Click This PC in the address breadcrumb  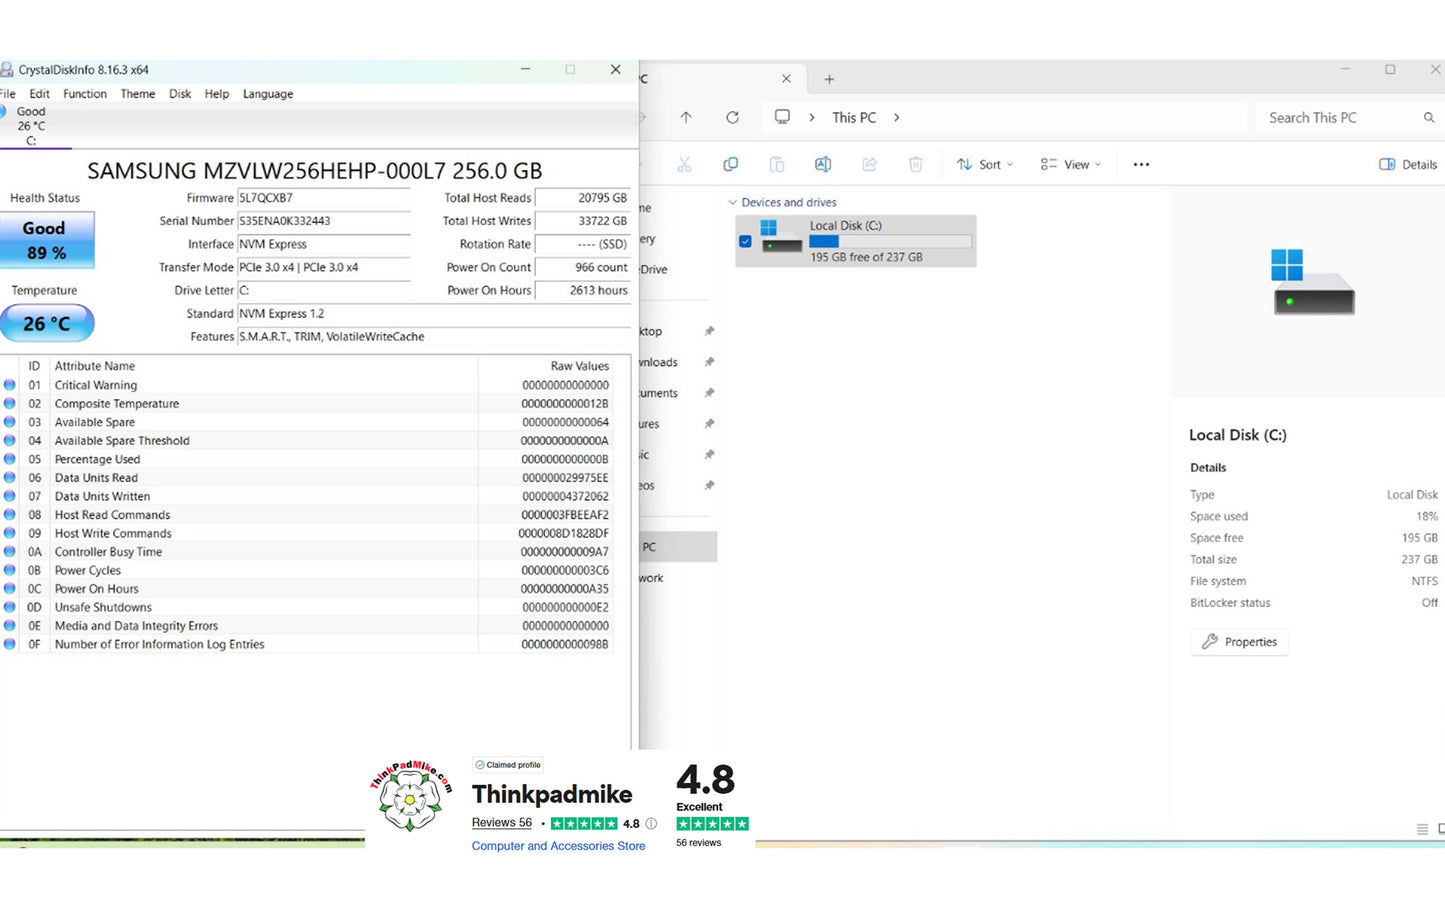854,118
